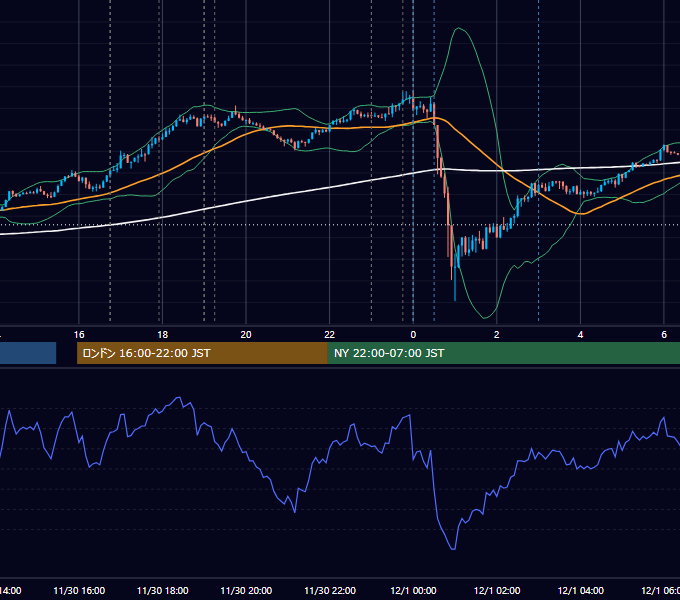Viewport: 680px width, 600px height.
Task: Click the 12/1 00:00 date label
Action: (413, 591)
